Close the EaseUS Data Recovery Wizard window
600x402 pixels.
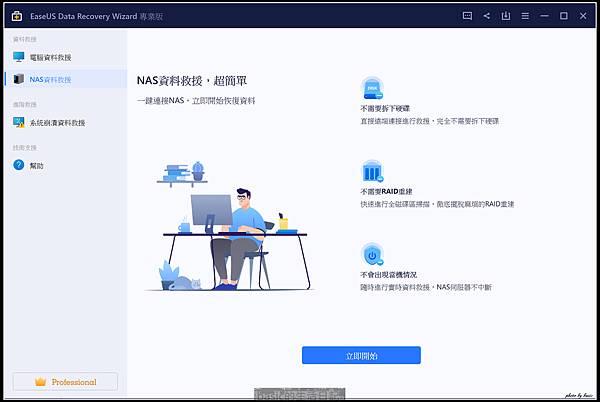(583, 16)
